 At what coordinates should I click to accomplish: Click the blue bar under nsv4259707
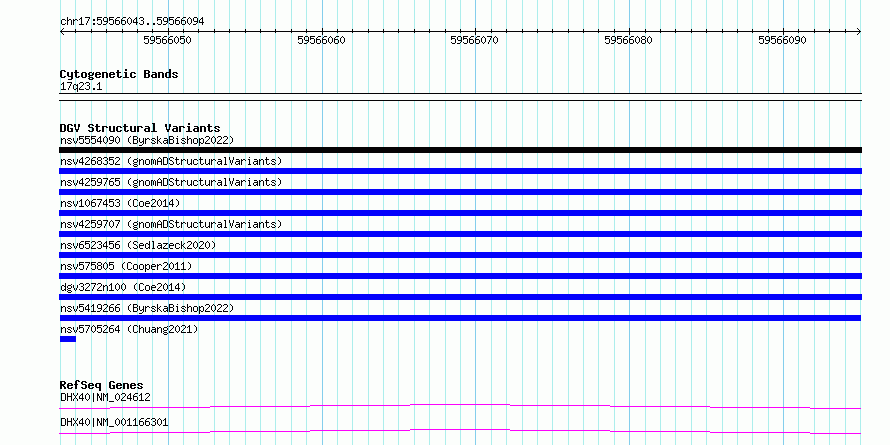tap(460, 234)
